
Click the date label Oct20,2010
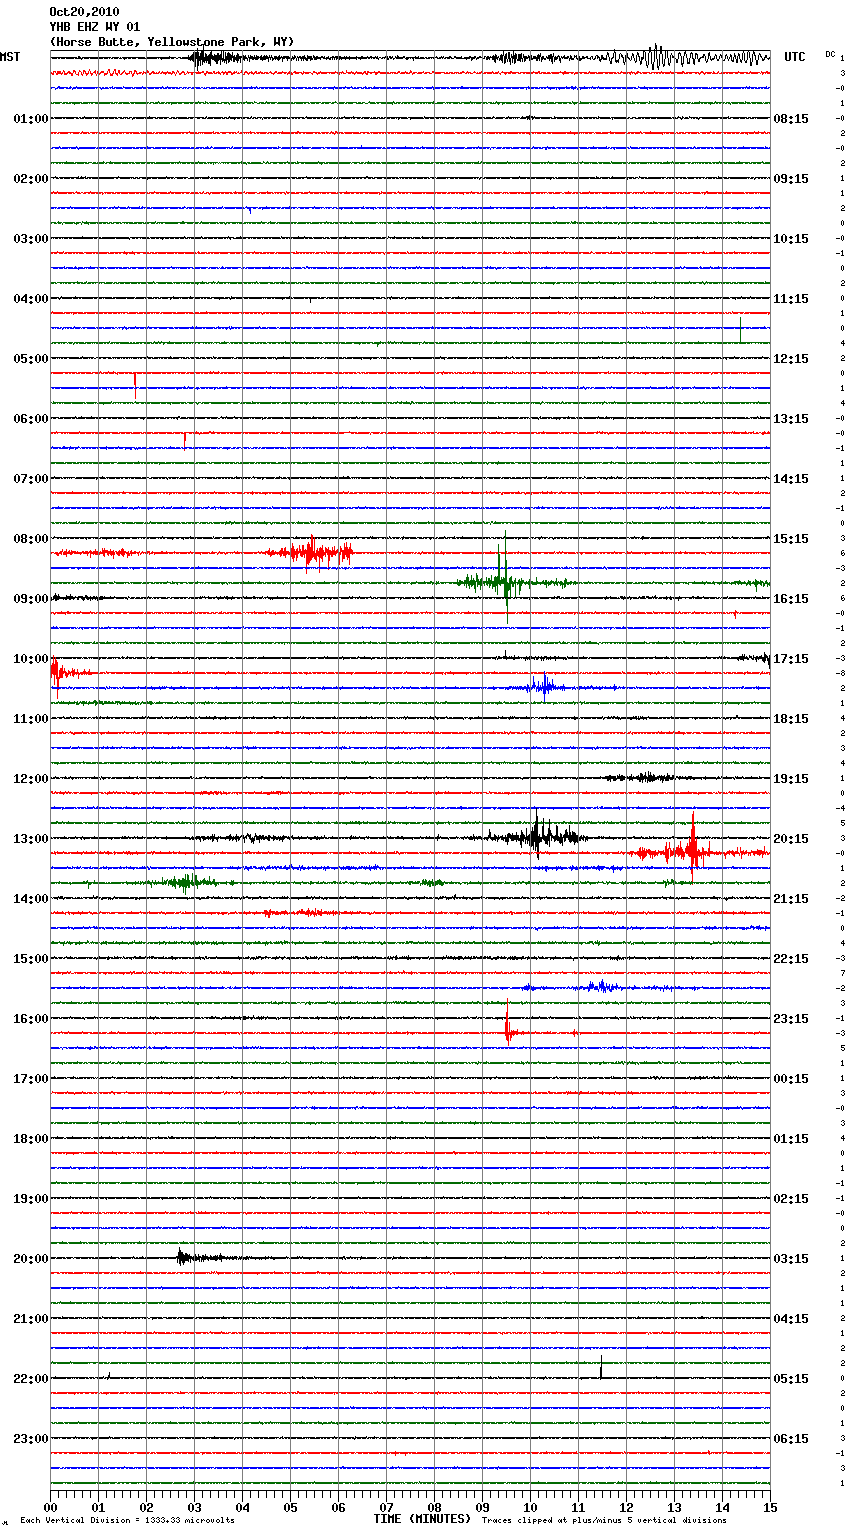point(84,12)
